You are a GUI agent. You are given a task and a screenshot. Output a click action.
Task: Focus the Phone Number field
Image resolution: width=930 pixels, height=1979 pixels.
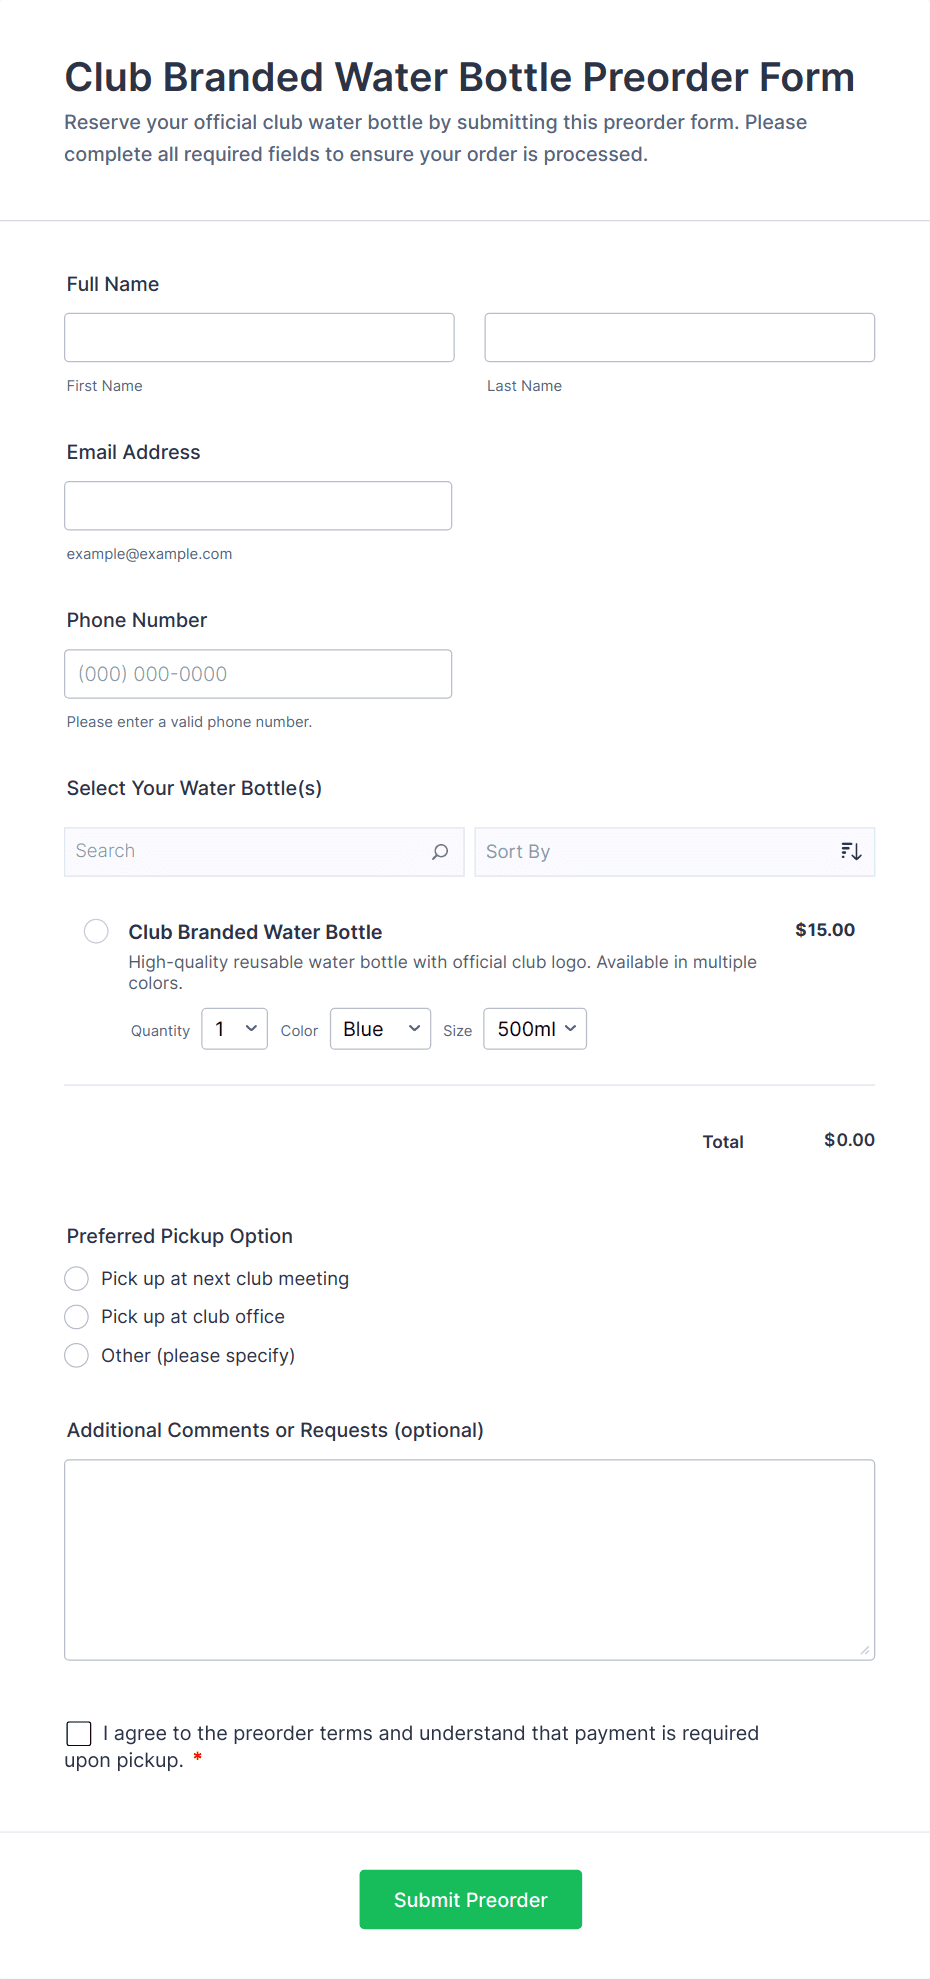pos(258,674)
